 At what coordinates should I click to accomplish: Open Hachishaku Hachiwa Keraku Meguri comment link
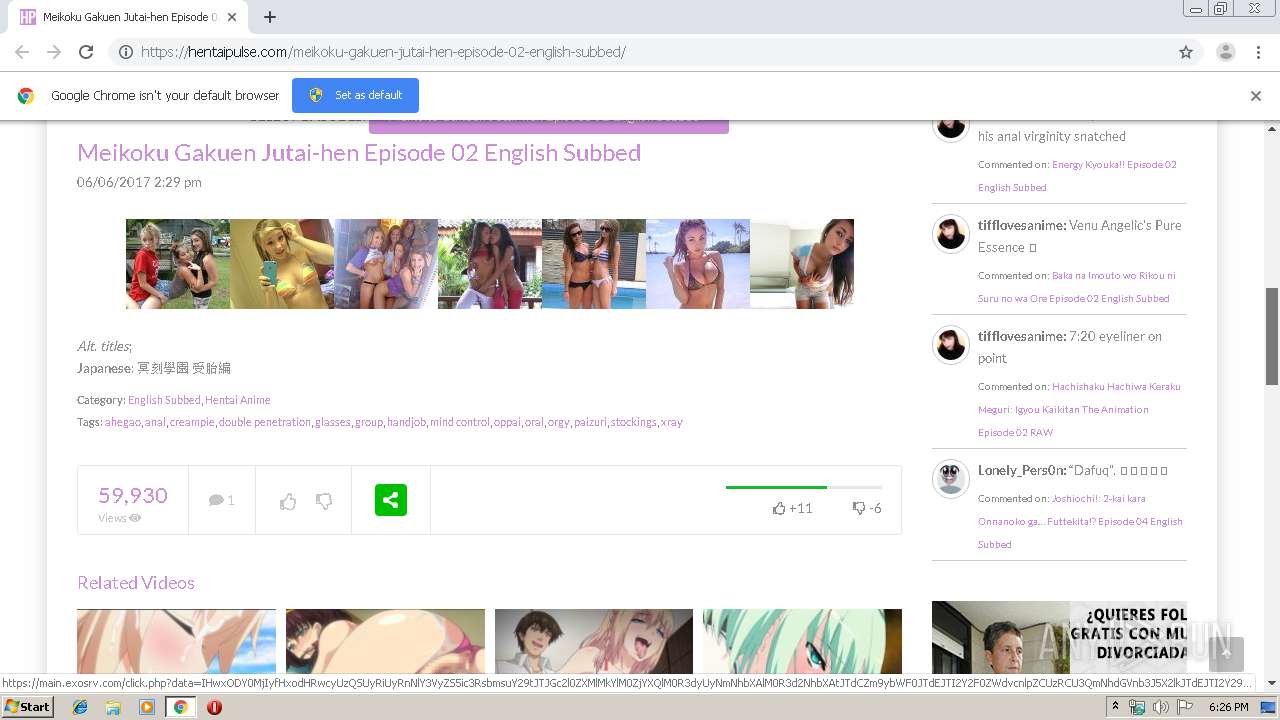point(1079,409)
